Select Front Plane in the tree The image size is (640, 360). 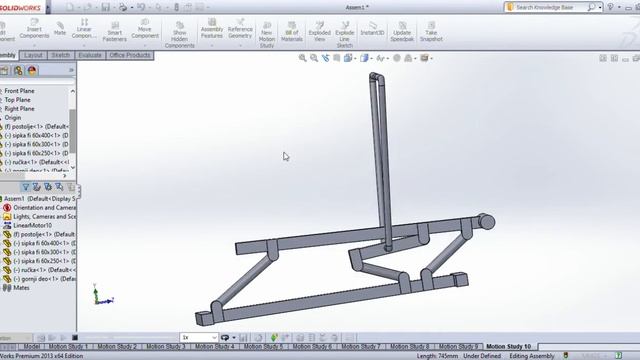[x=19, y=91]
